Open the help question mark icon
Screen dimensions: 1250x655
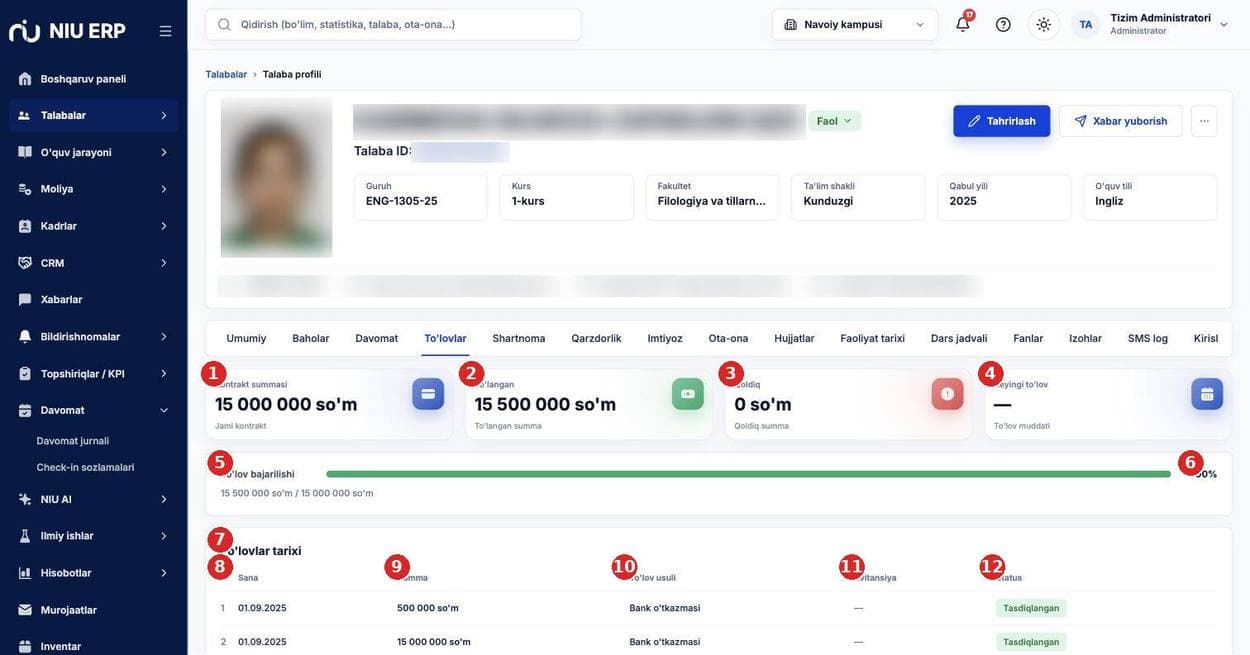click(x=1003, y=24)
